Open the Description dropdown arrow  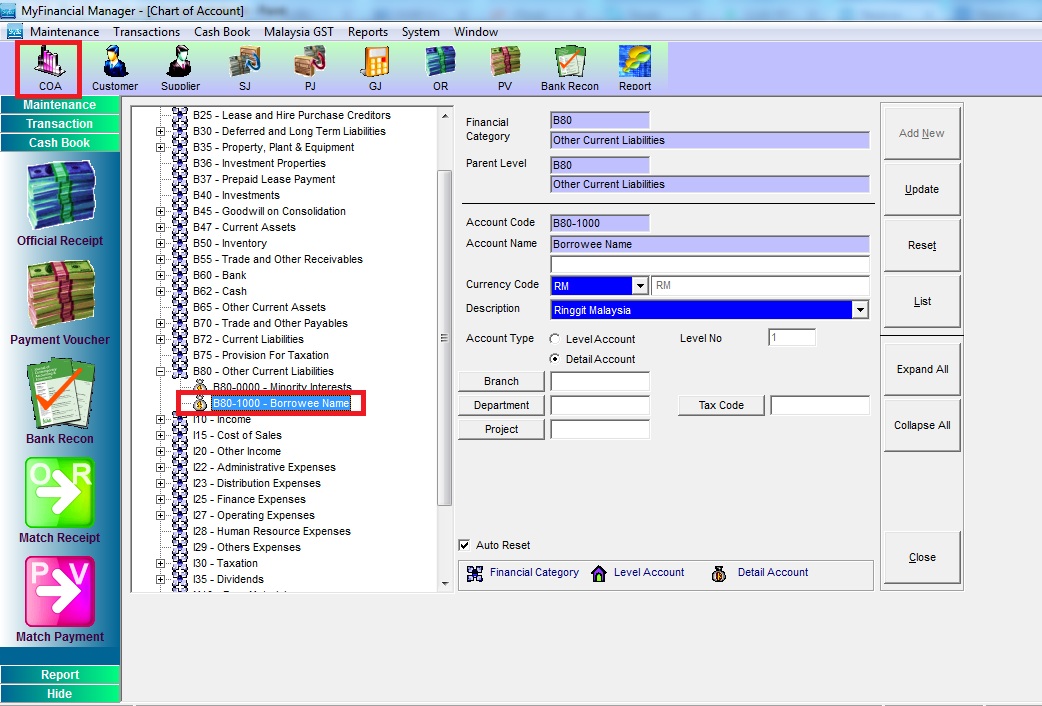coord(860,310)
